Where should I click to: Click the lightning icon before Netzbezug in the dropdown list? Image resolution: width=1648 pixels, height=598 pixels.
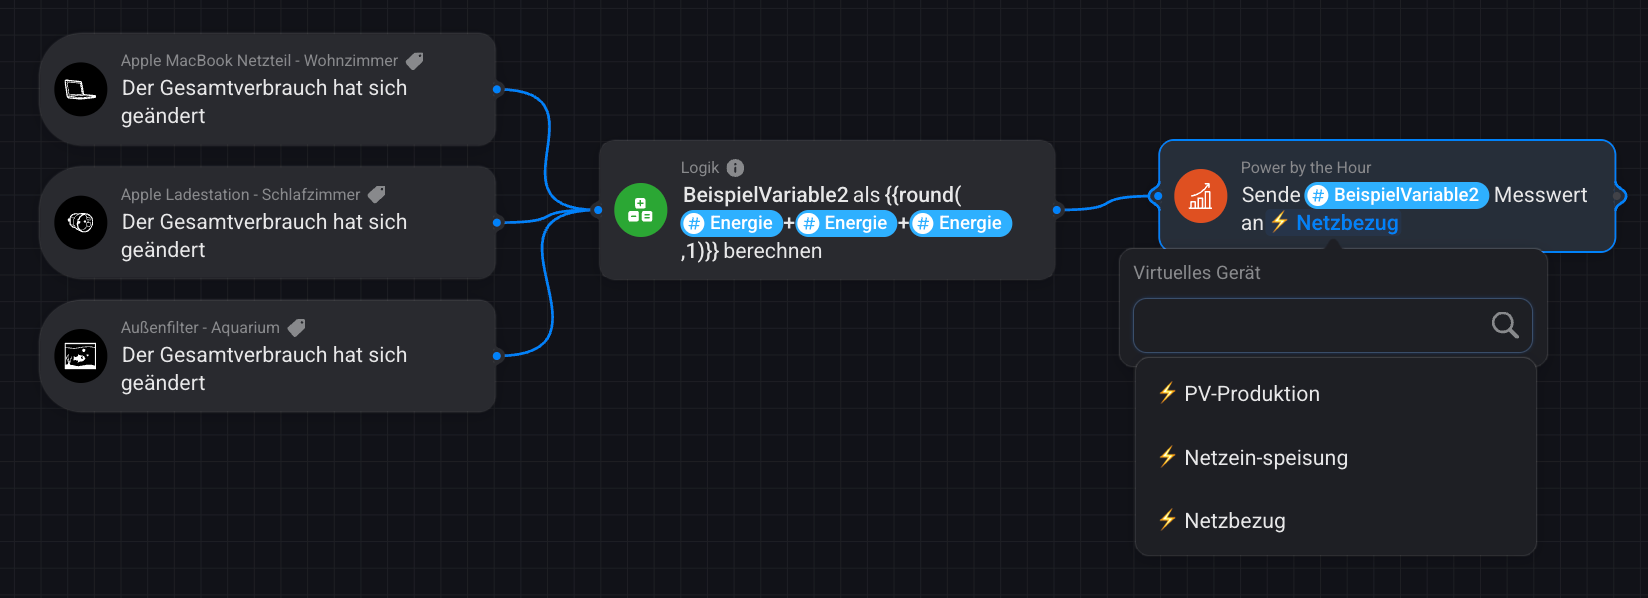1167,520
